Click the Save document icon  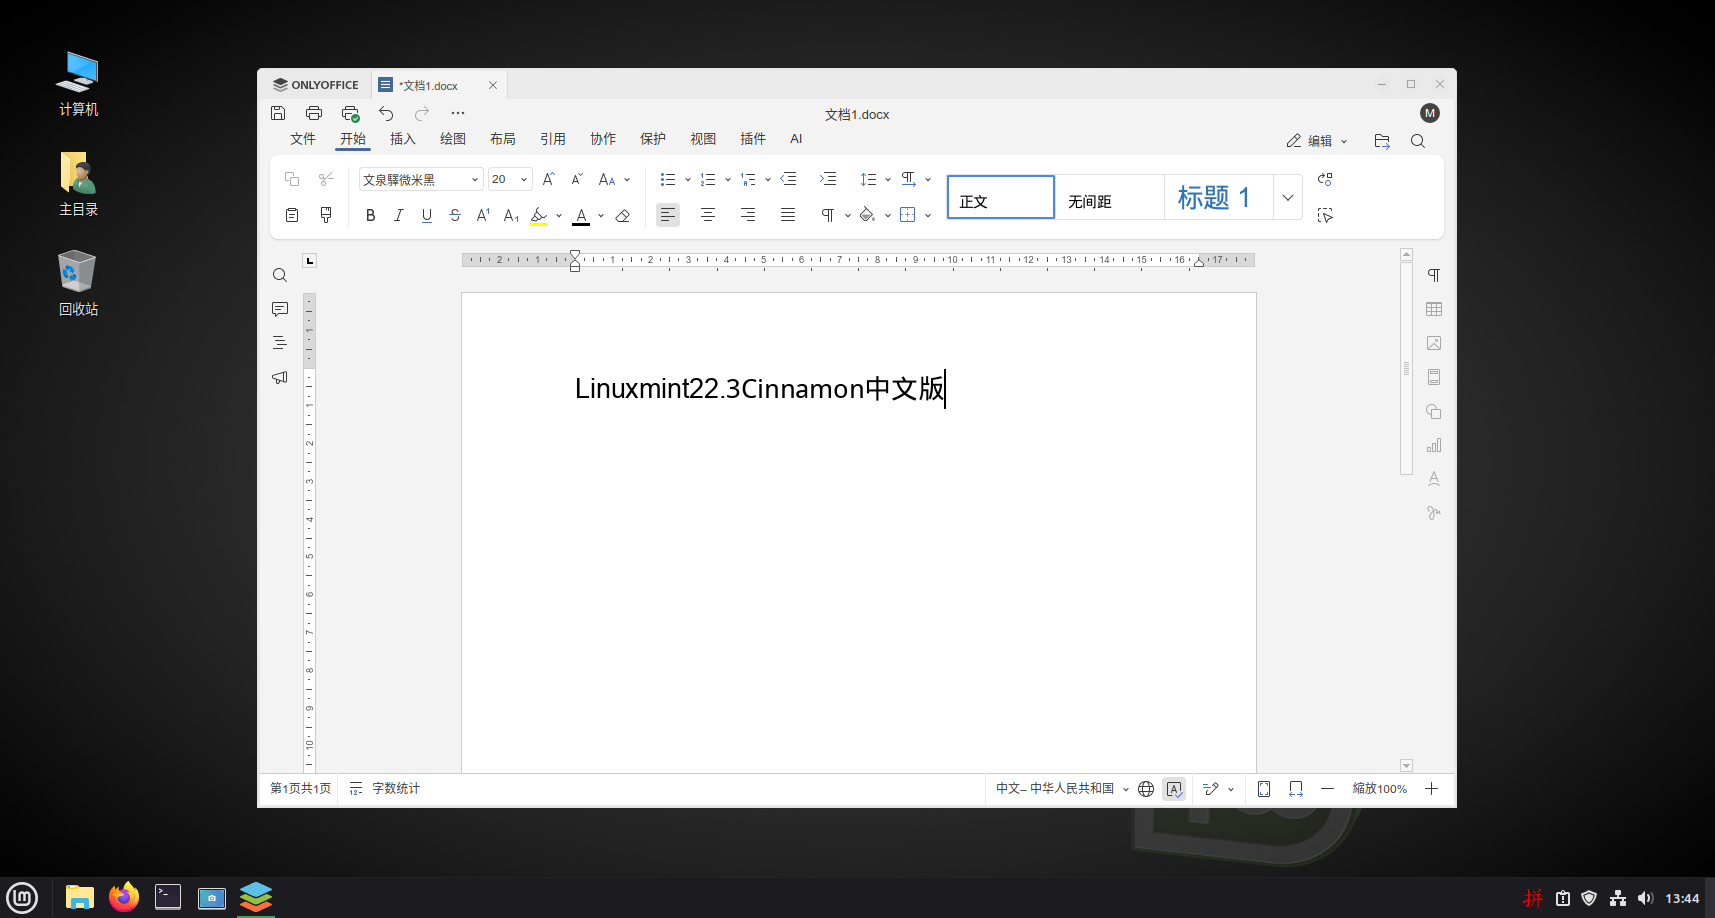click(x=278, y=113)
